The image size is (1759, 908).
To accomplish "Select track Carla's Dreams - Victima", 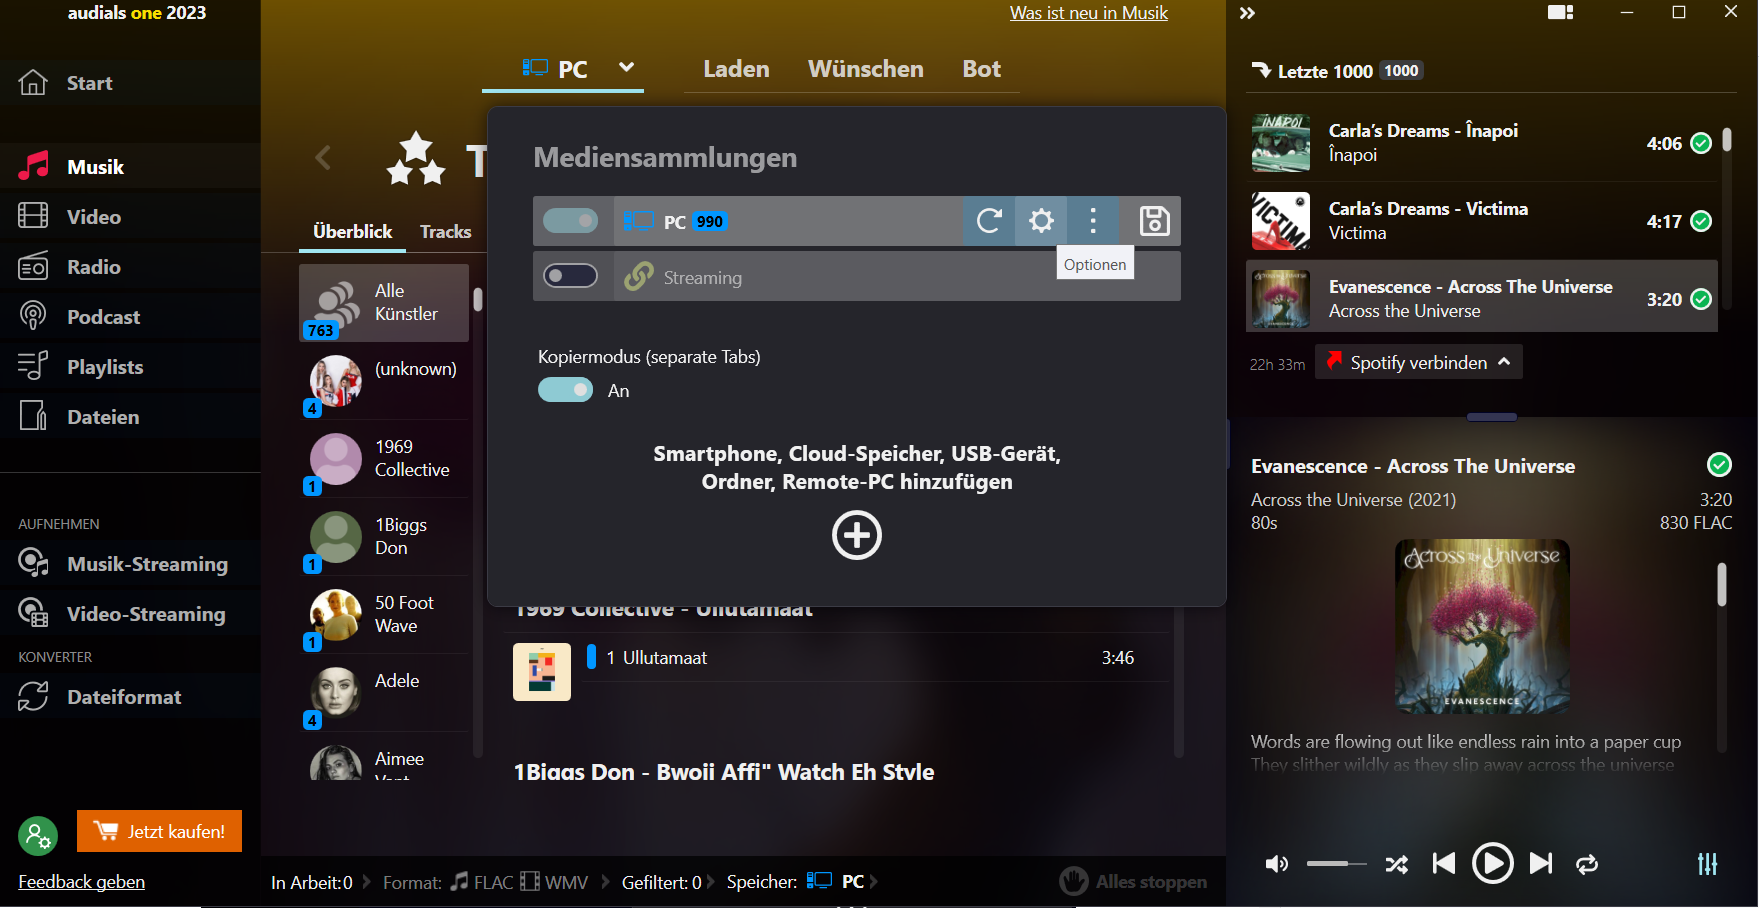I will click(1482, 221).
